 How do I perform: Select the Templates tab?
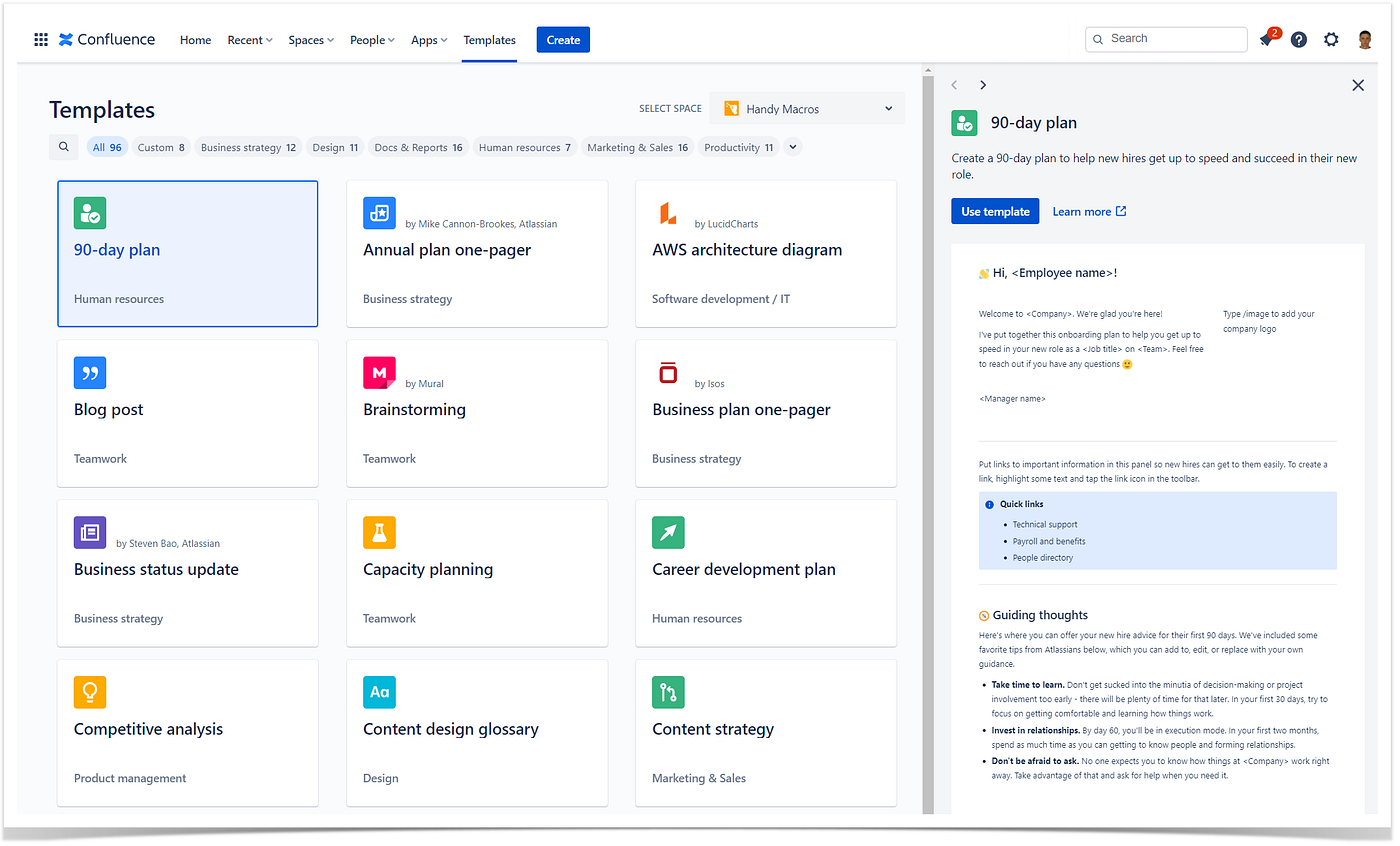coord(489,40)
